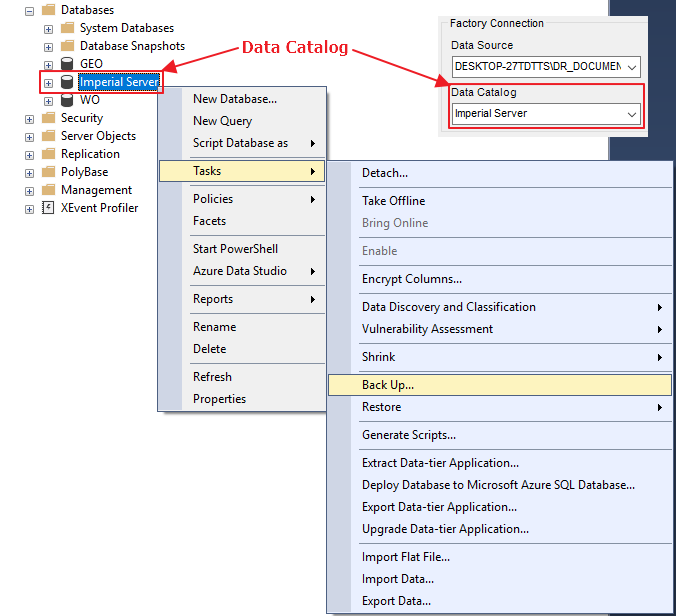Screen dimensions: 676x616
Task: Click the GEO database cylinder icon
Action: (67, 64)
